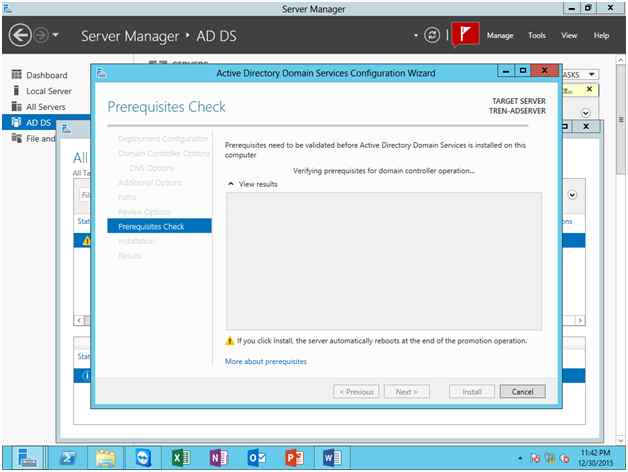The image size is (628, 472).
Task: Click the right scroll arrow of background list
Action: 580,320
